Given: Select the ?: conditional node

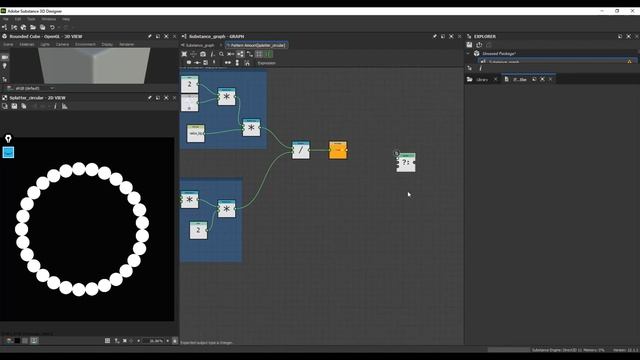Looking at the screenshot, I should pyautogui.click(x=406, y=162).
